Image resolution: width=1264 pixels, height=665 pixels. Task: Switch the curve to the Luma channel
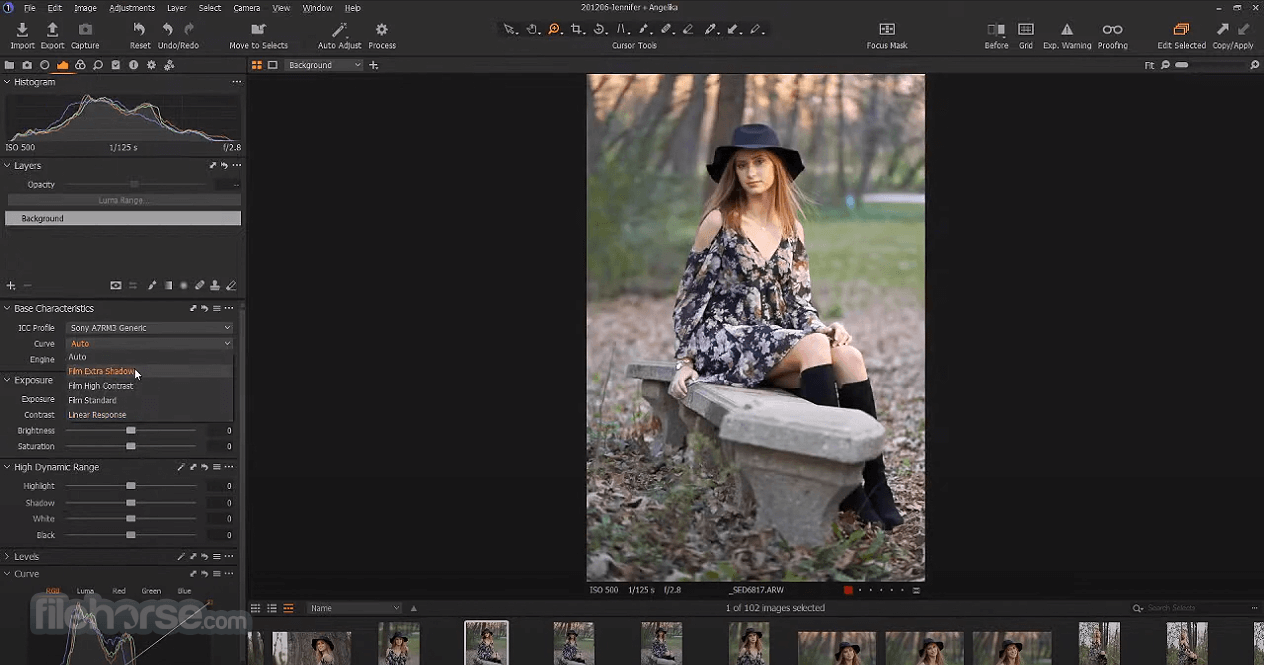(x=85, y=591)
